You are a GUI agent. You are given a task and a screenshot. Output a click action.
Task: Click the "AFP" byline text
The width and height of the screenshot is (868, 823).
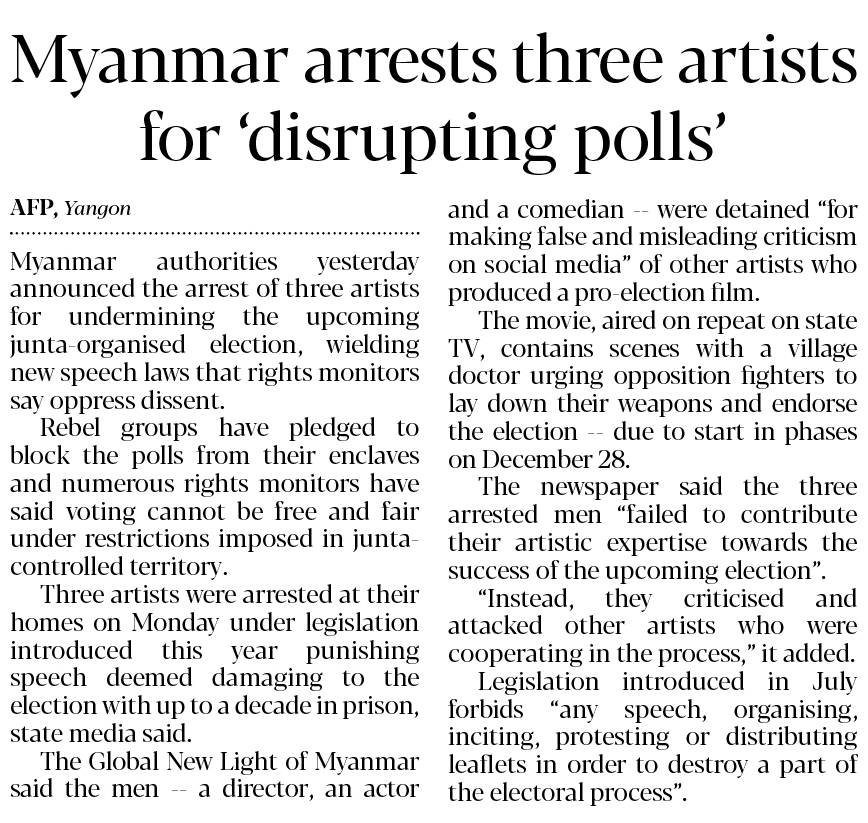tap(33, 208)
